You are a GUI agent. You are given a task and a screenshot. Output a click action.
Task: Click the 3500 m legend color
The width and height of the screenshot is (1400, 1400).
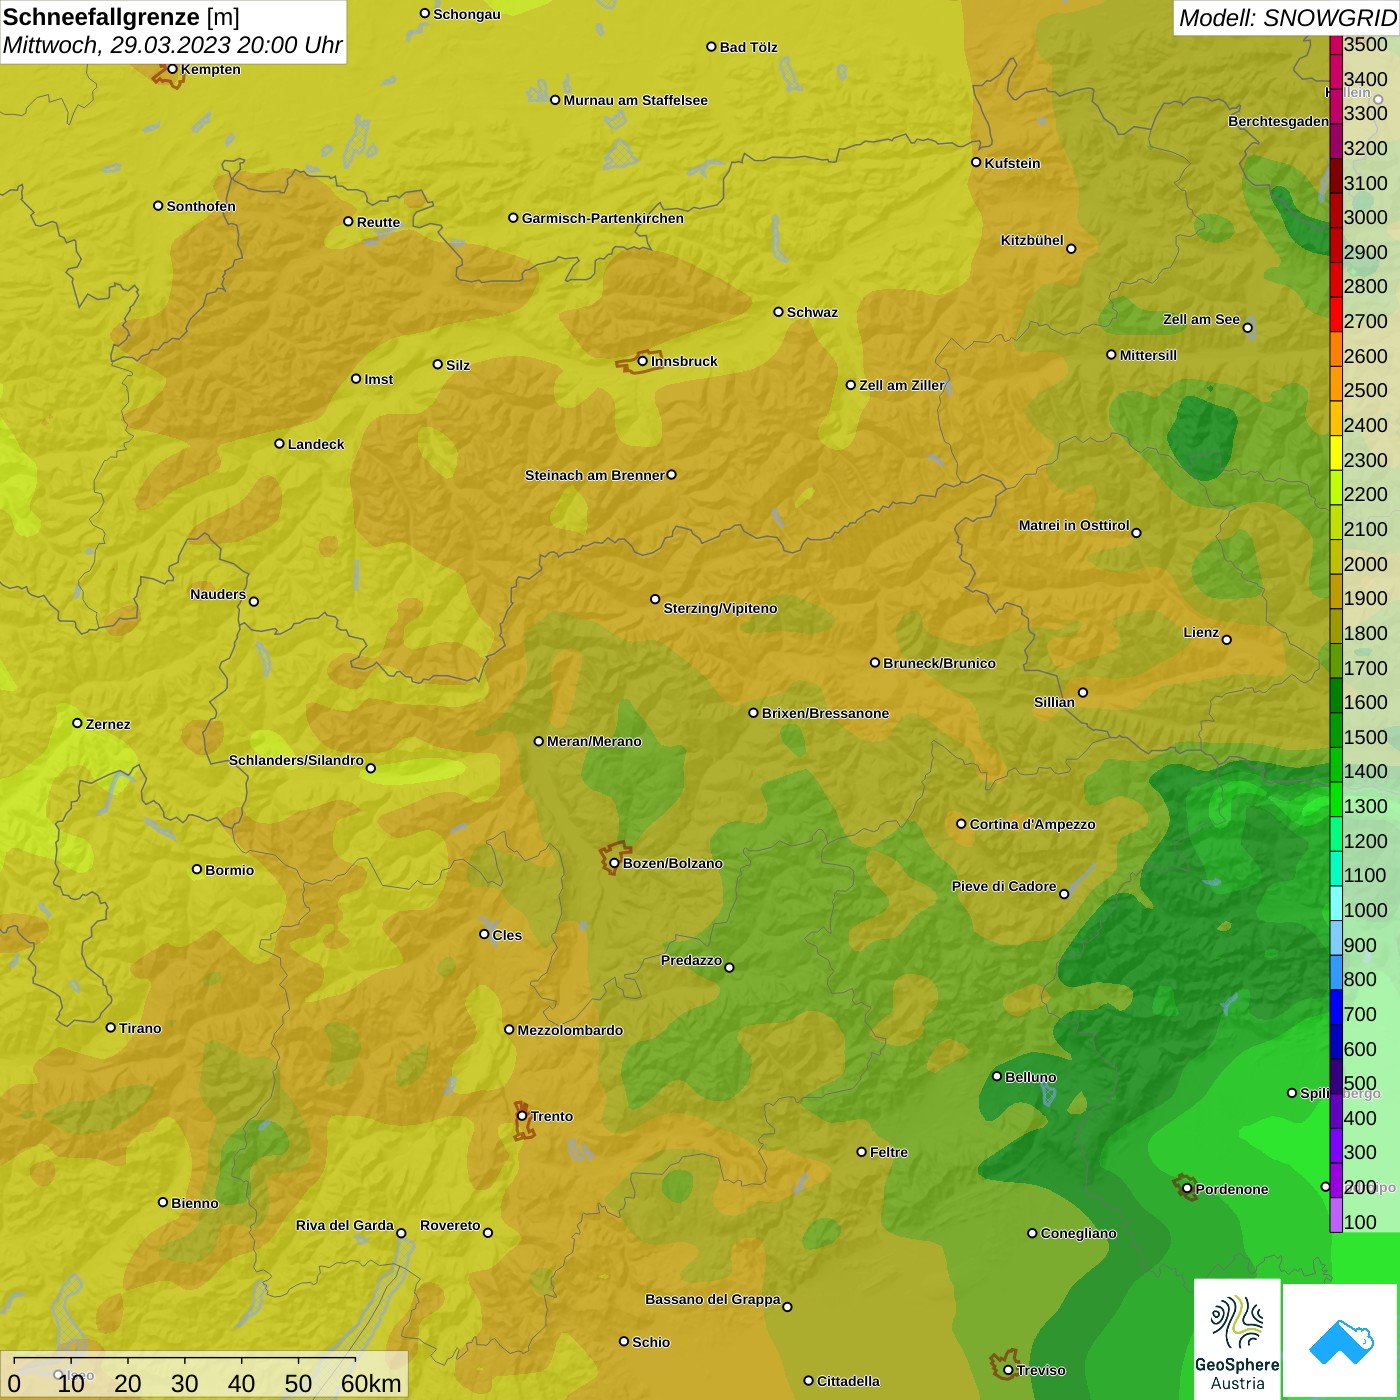click(1336, 45)
